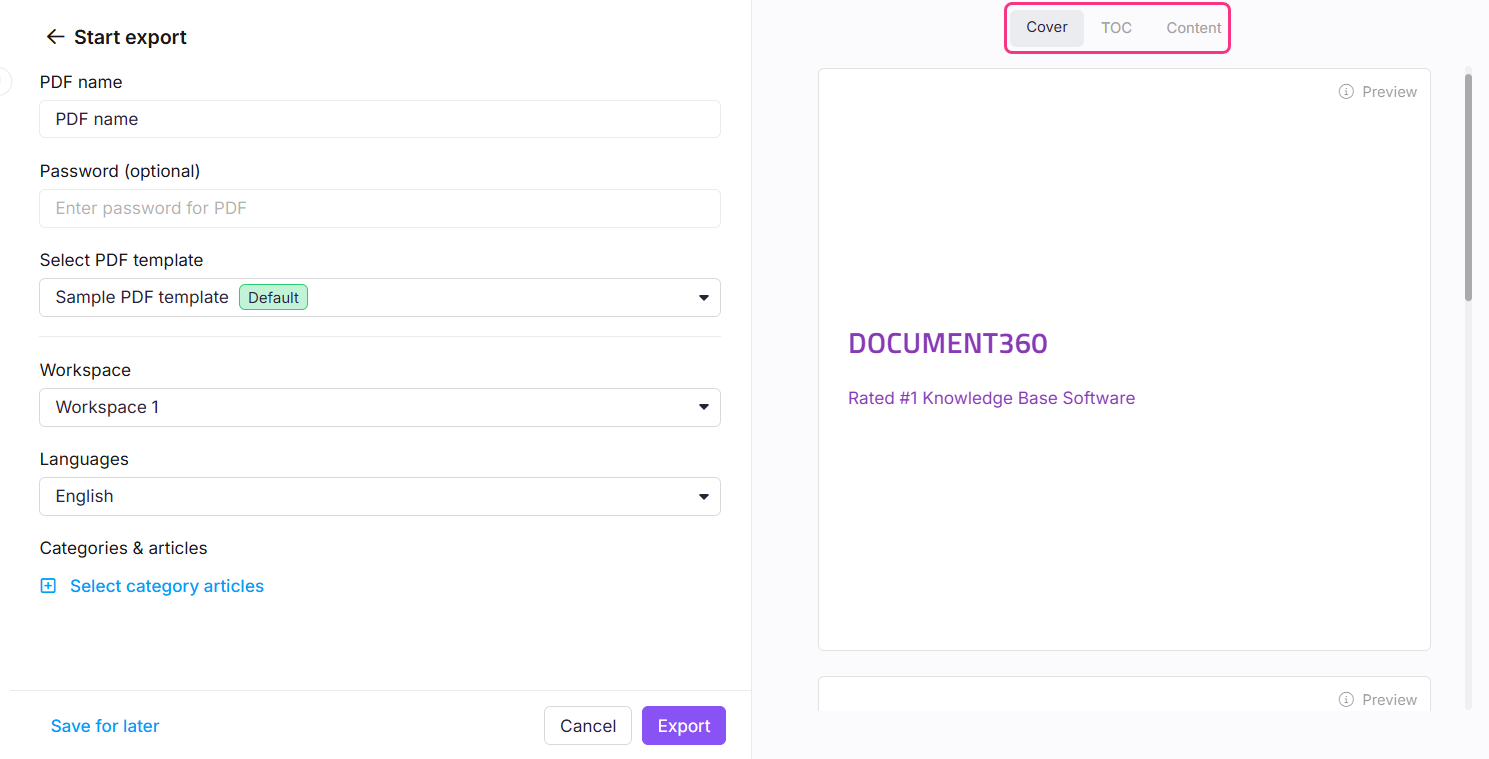Click the Preview label on the cover page

(1389, 92)
